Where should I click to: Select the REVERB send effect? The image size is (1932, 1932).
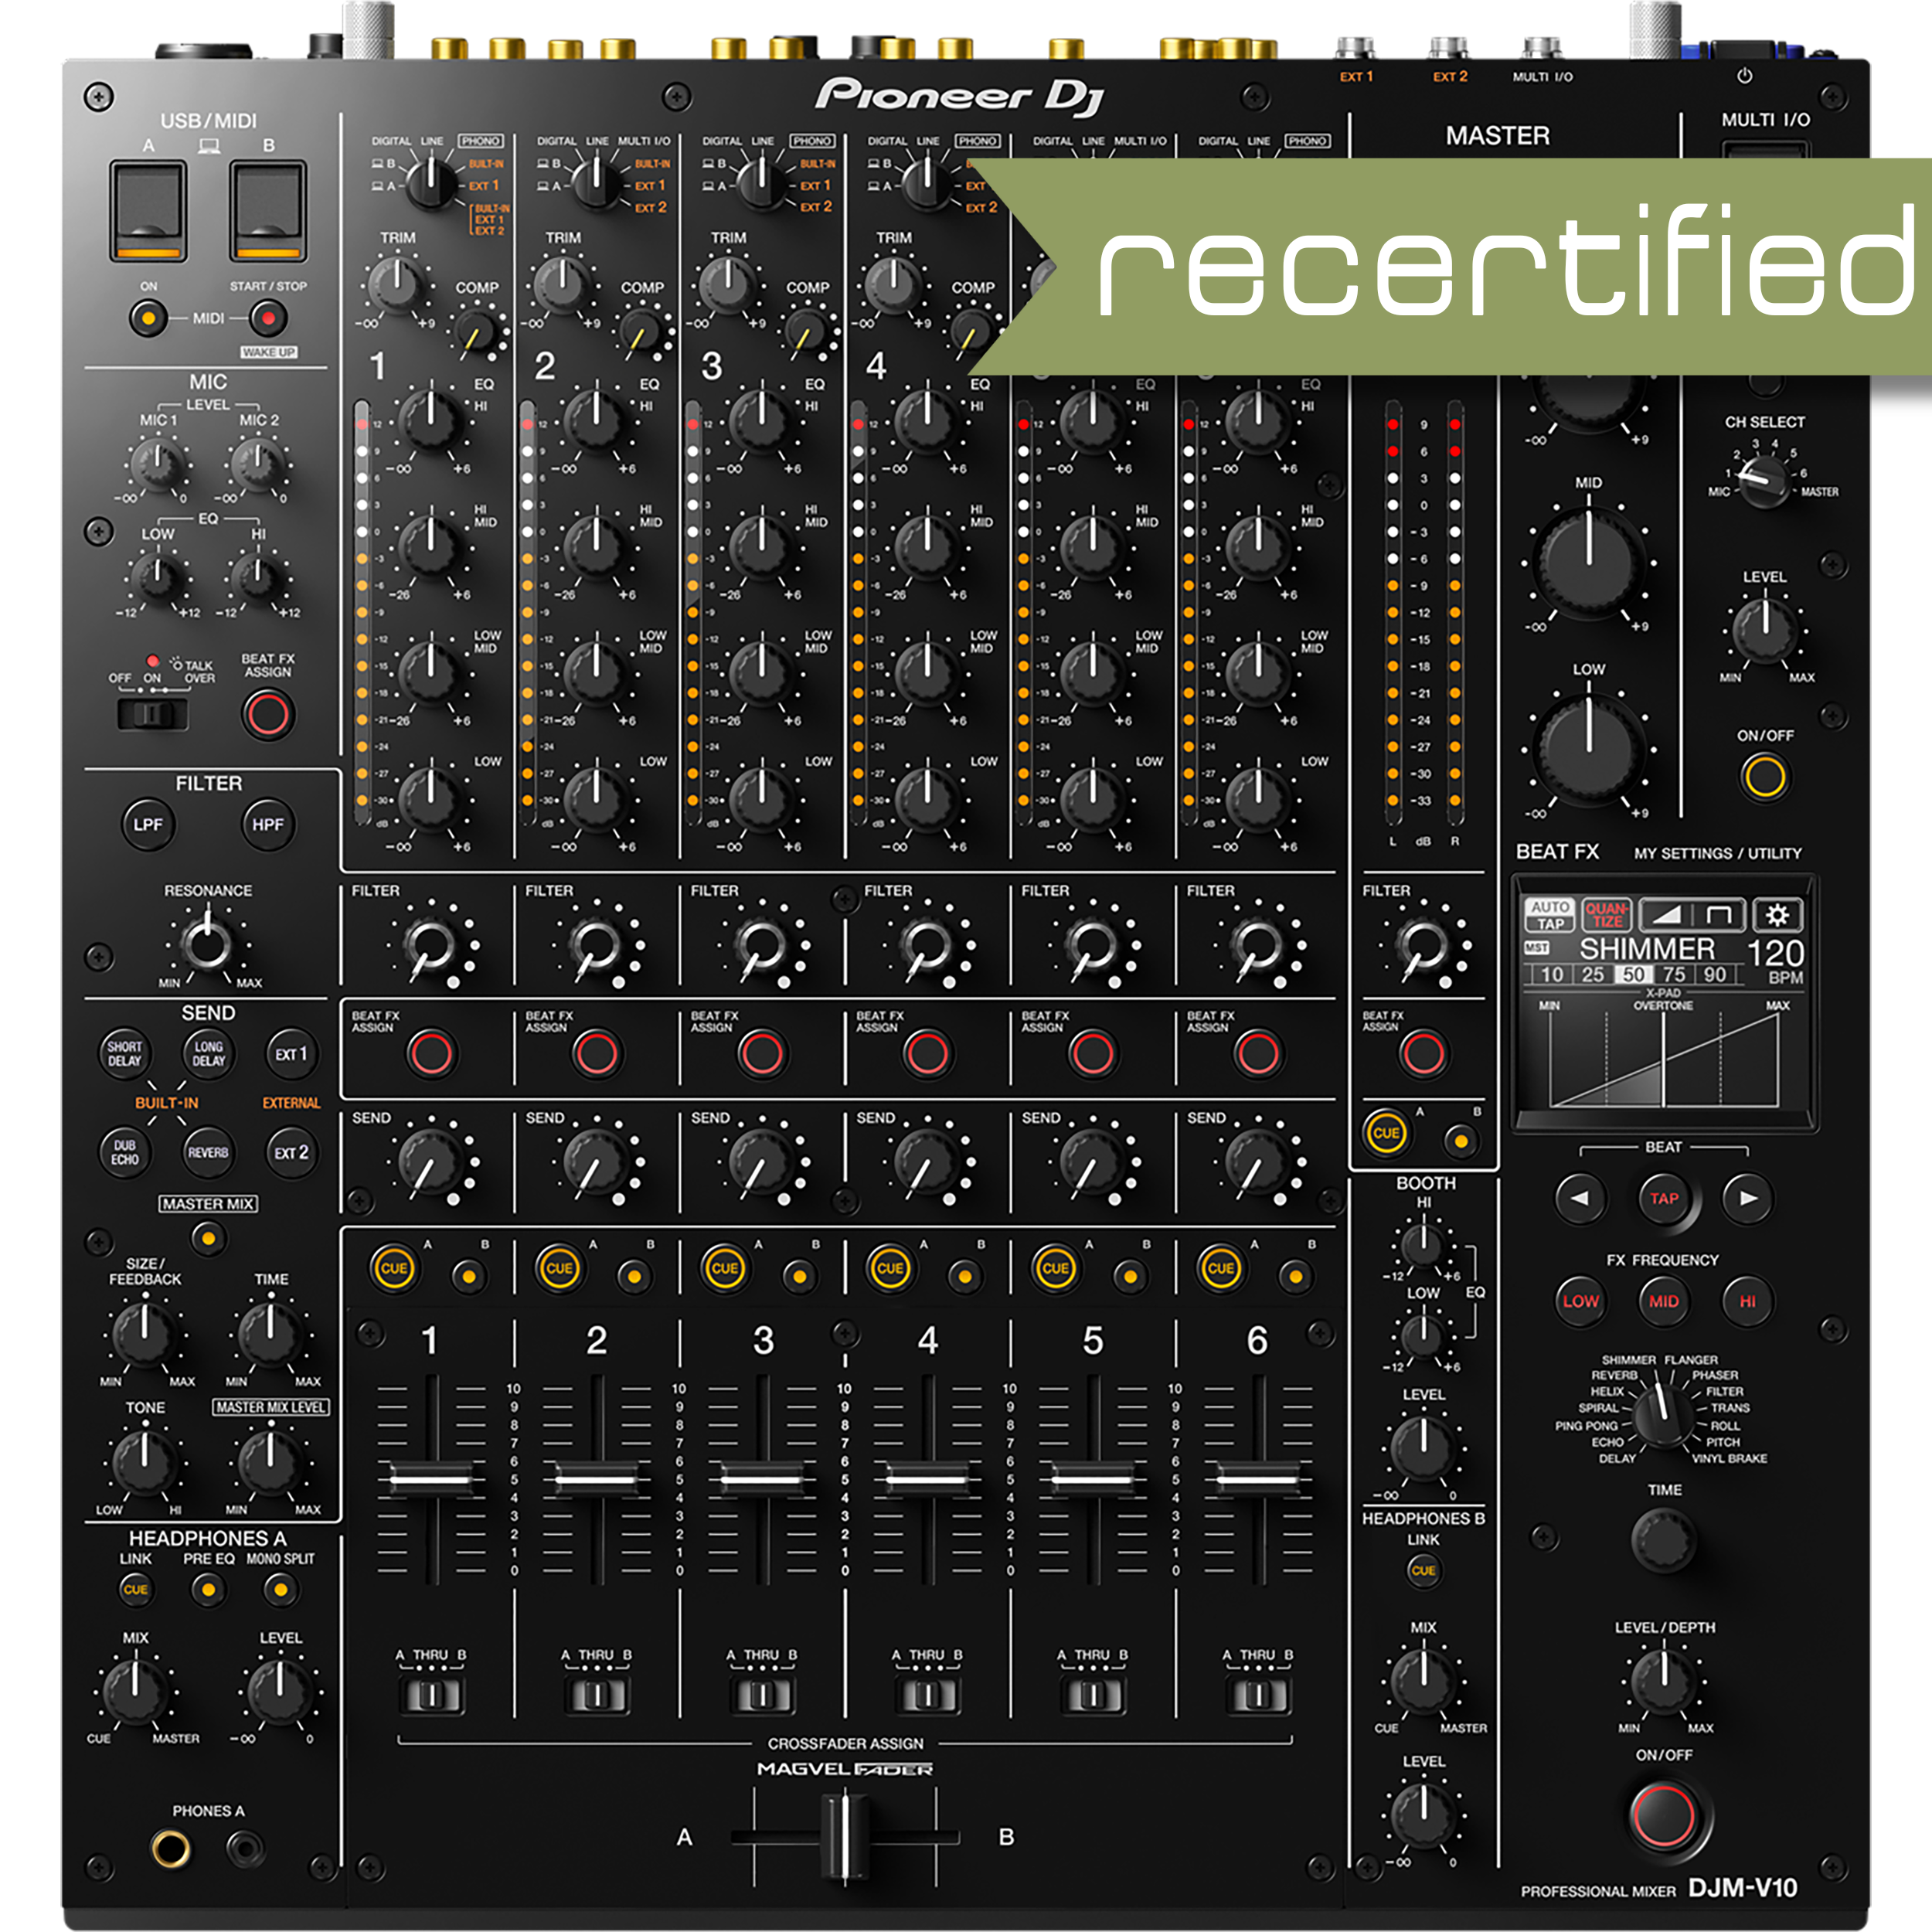208,1152
